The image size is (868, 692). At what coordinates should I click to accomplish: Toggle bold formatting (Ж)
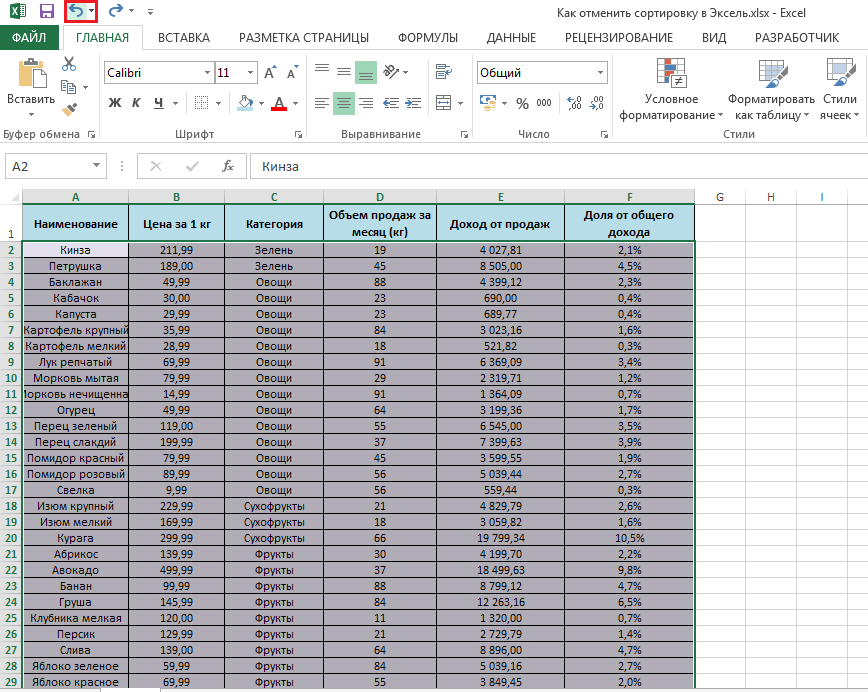coord(114,103)
